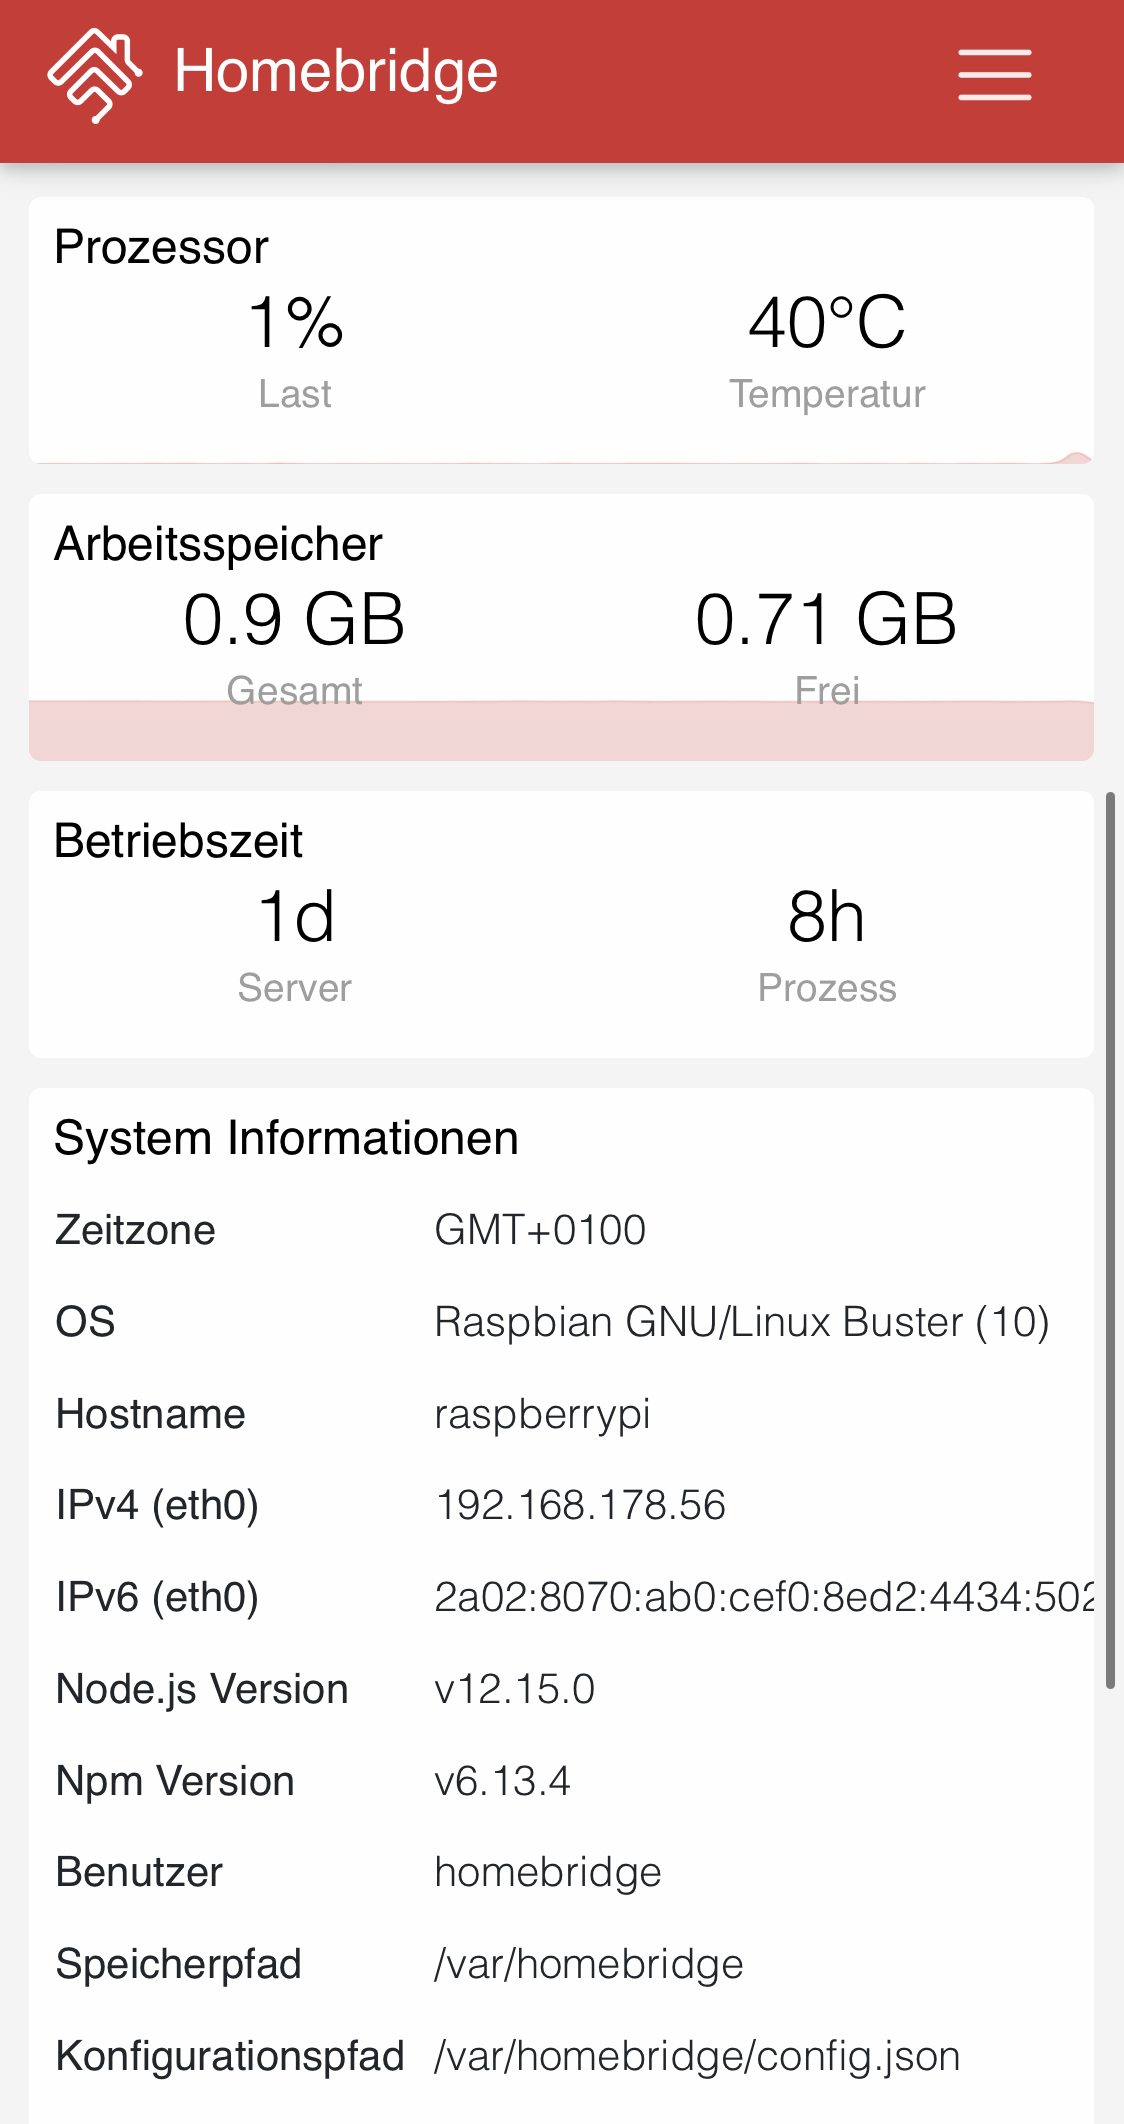The width and height of the screenshot is (1124, 2124).
Task: Click the raspberrypi hostname value
Action: (x=542, y=1414)
